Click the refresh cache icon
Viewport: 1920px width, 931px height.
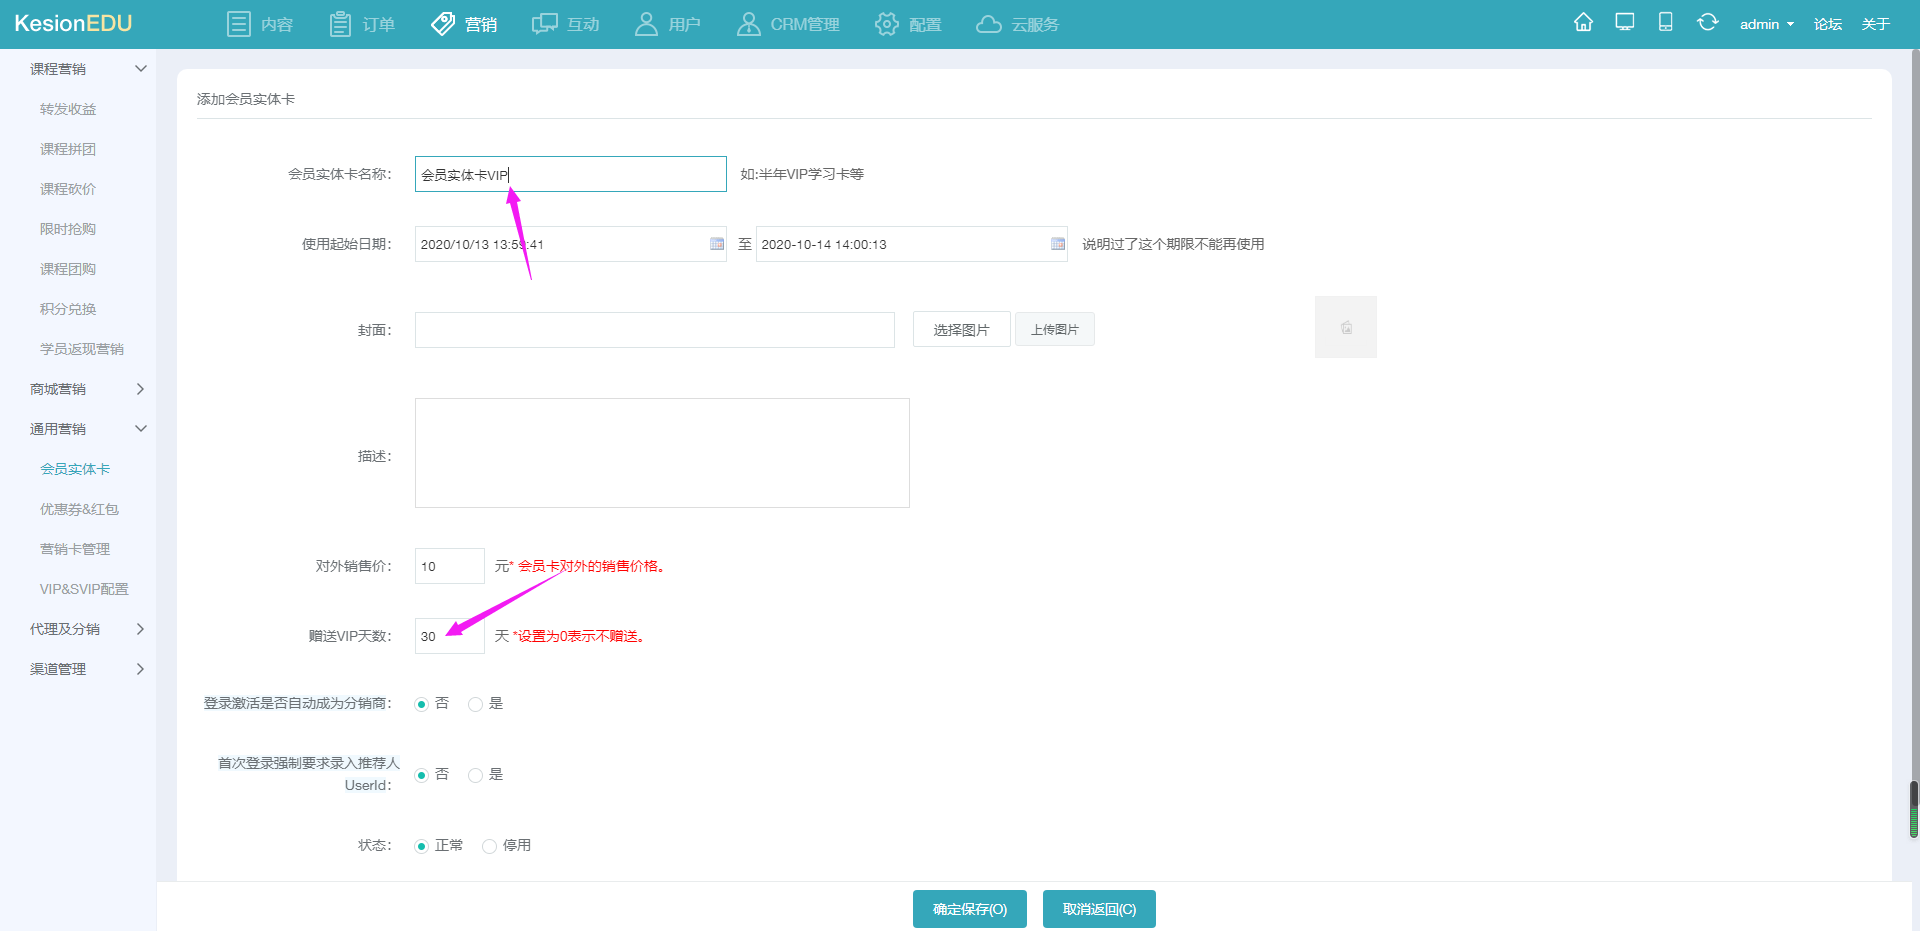tap(1707, 22)
